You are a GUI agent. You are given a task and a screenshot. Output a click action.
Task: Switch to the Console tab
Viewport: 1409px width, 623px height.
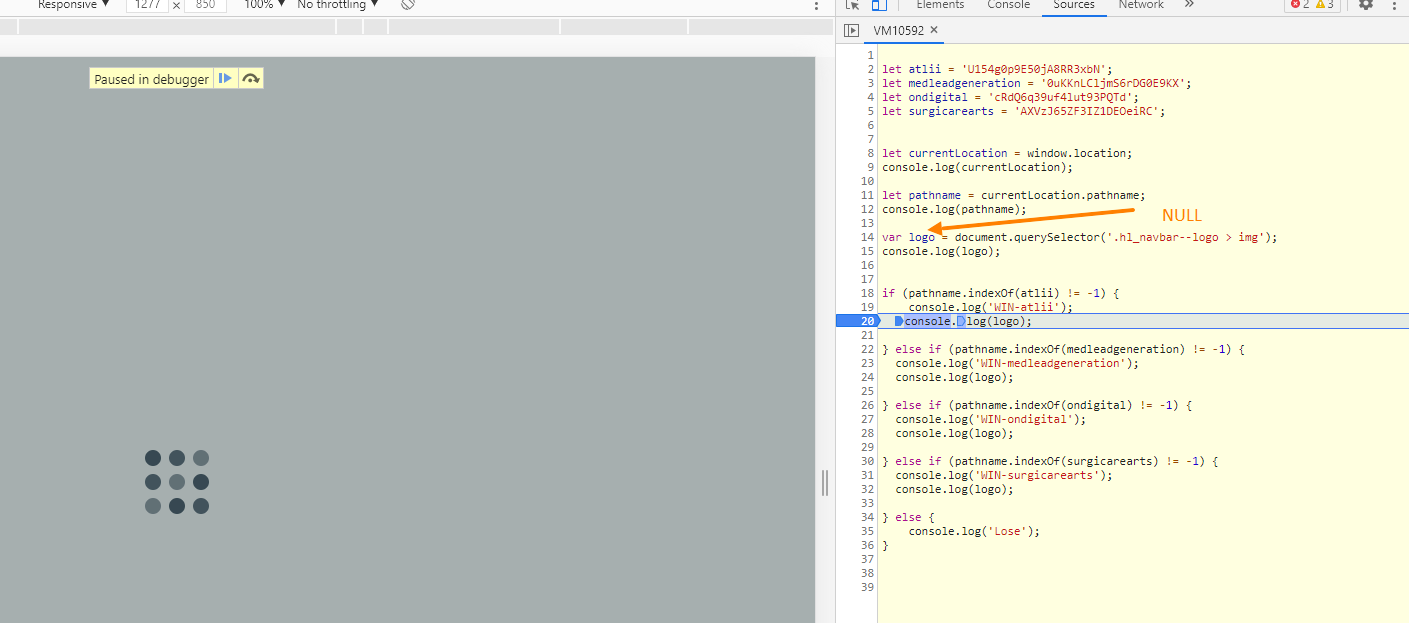[1008, 5]
